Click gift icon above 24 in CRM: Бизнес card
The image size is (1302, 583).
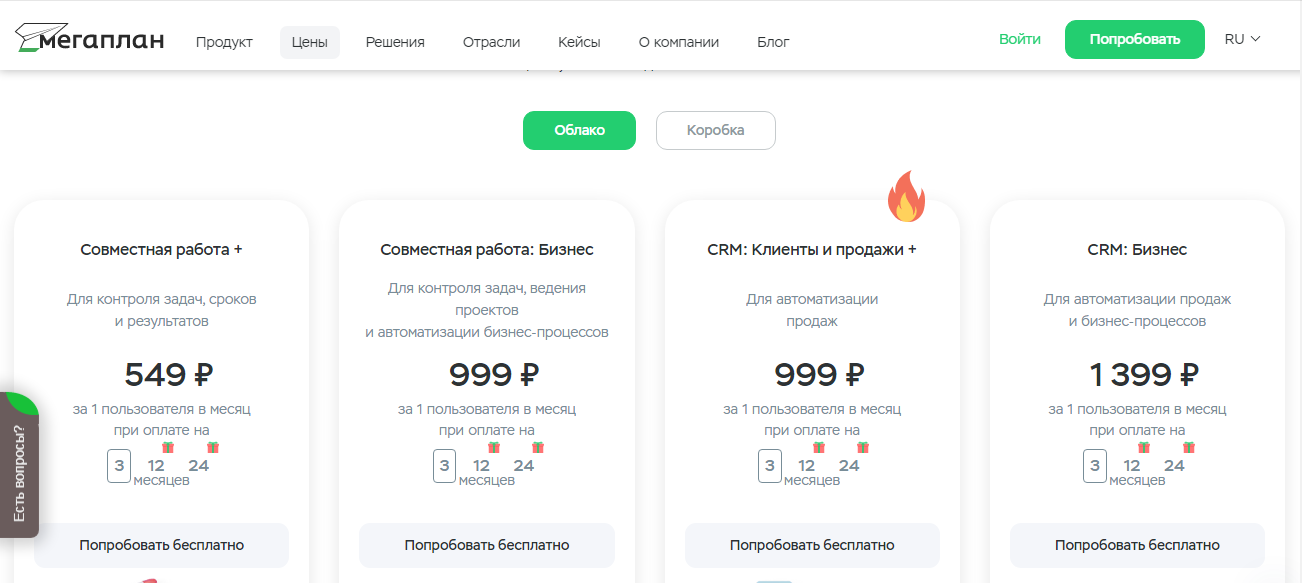[x=1189, y=448]
